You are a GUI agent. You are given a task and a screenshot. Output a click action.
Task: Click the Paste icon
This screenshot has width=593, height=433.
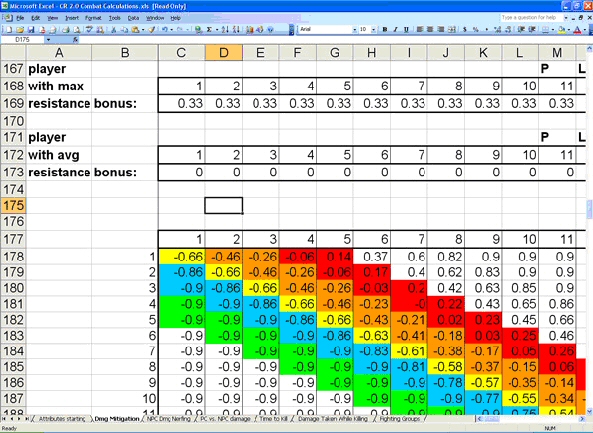(135, 29)
